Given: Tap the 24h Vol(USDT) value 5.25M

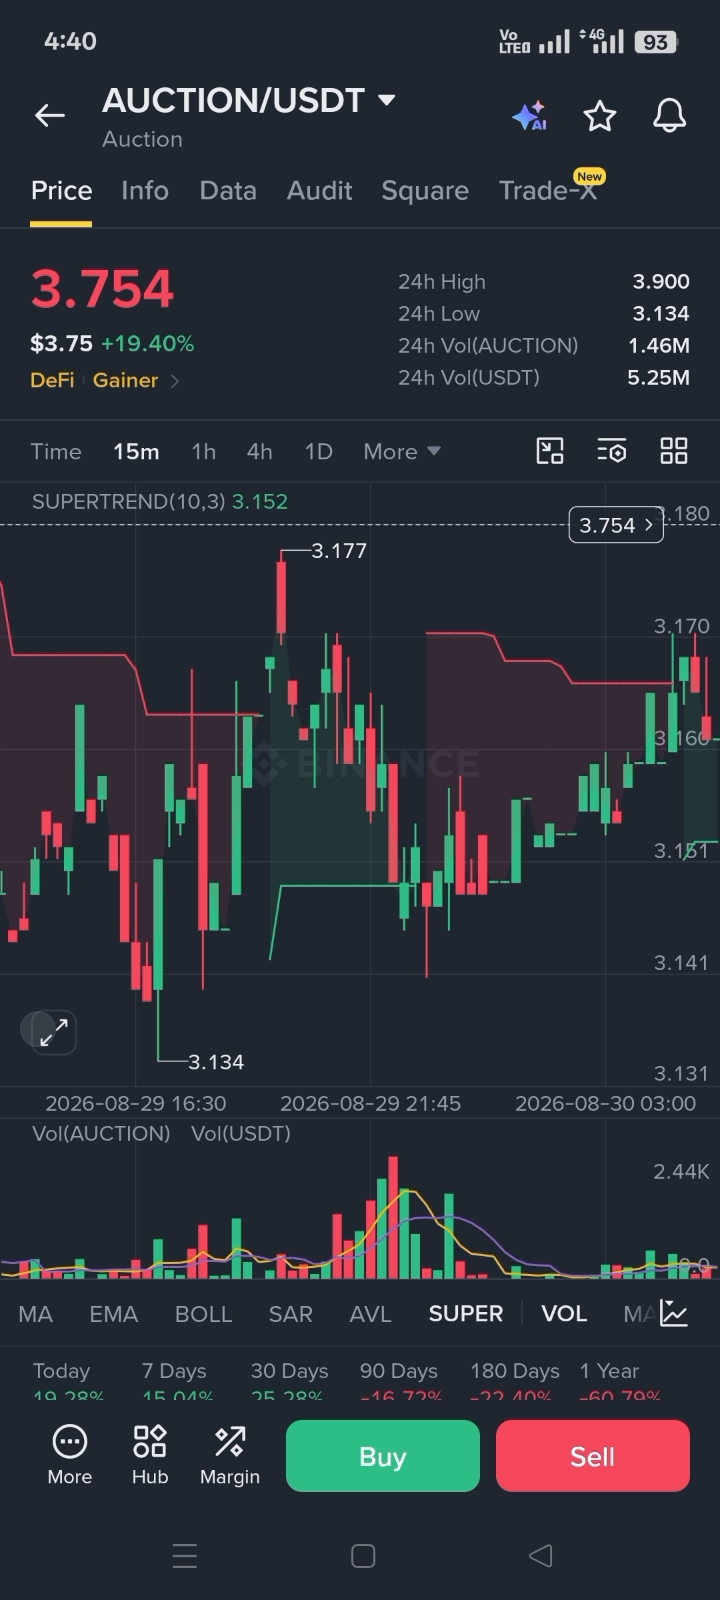Looking at the screenshot, I should click(658, 378).
